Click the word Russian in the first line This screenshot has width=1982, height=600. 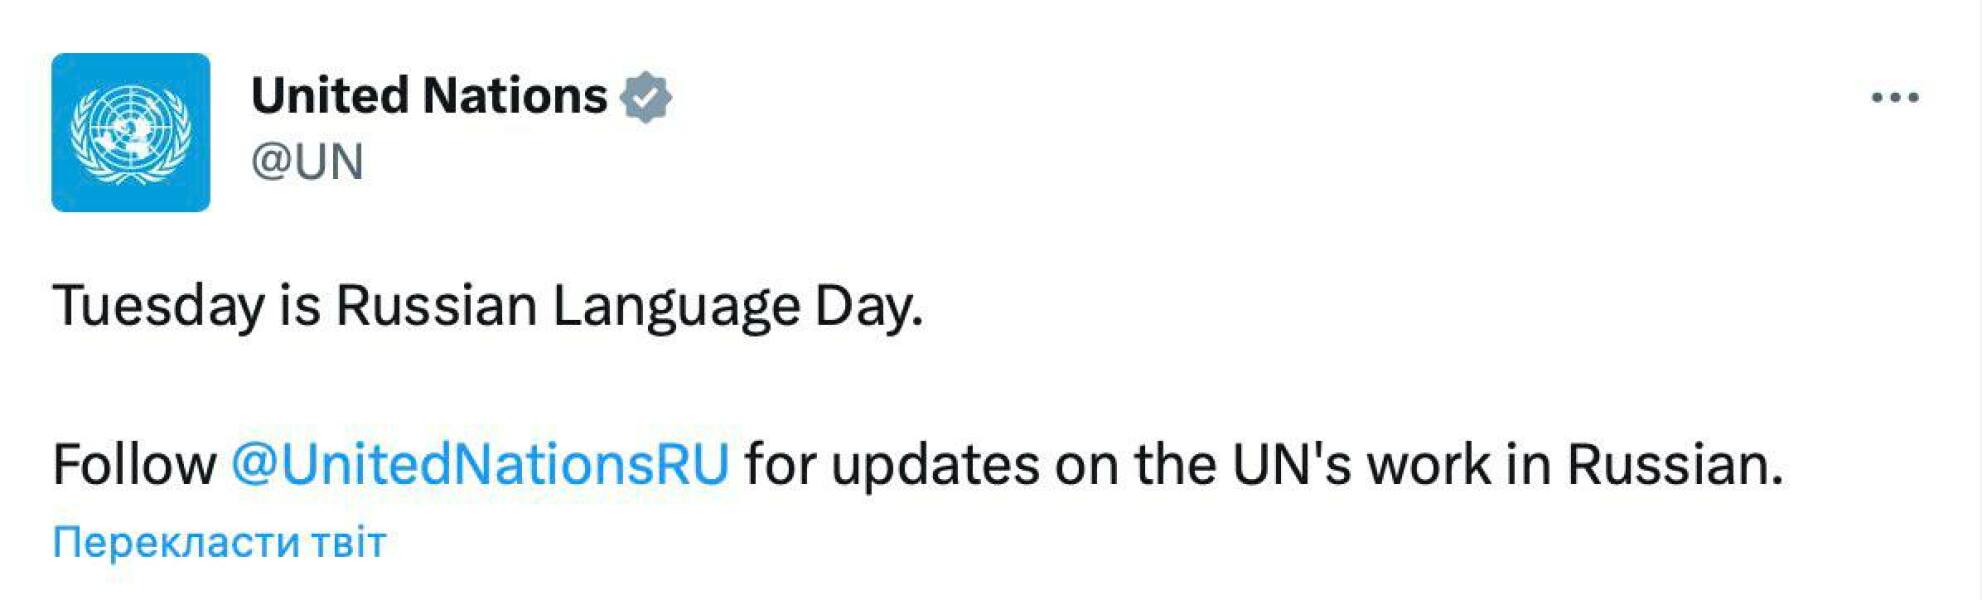pos(436,305)
